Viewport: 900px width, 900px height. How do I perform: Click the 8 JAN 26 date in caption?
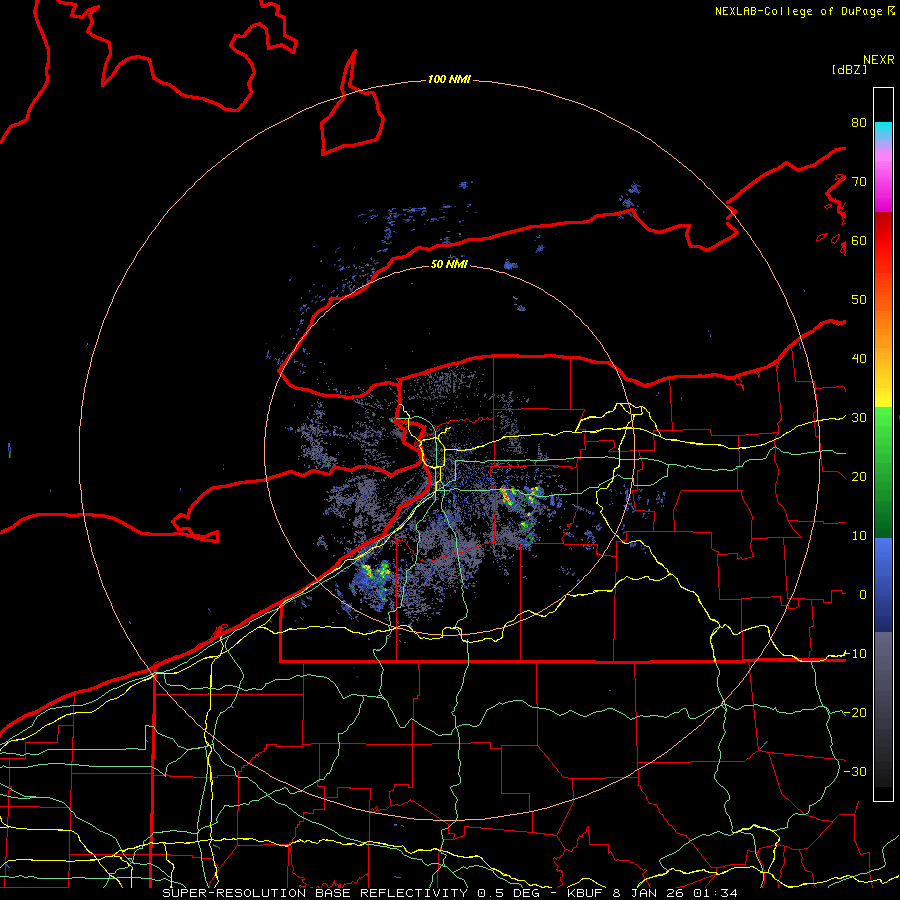[649, 893]
